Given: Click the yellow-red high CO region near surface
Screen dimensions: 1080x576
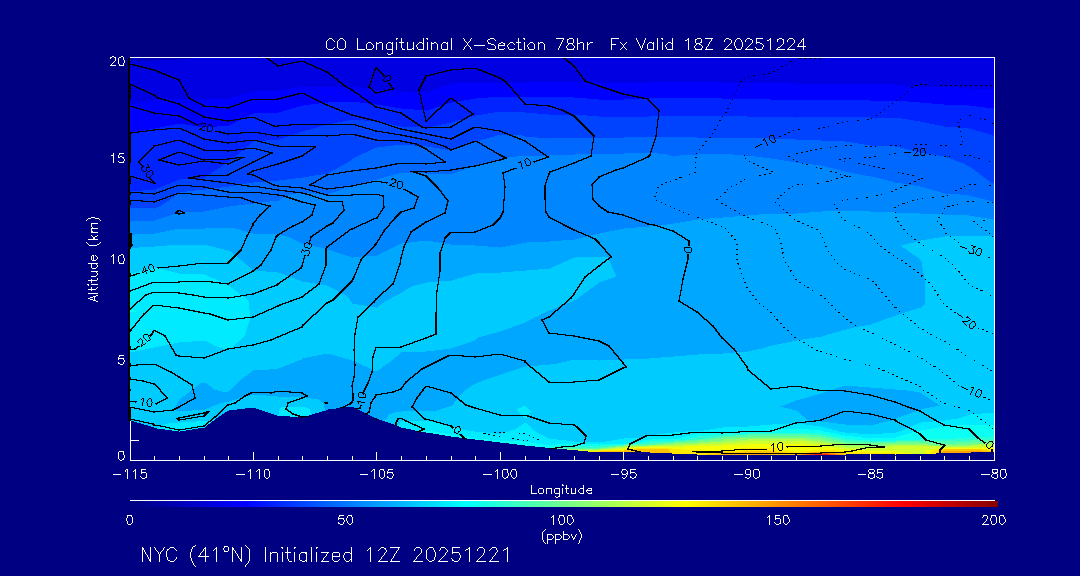Looking at the screenshot, I should (780, 447).
